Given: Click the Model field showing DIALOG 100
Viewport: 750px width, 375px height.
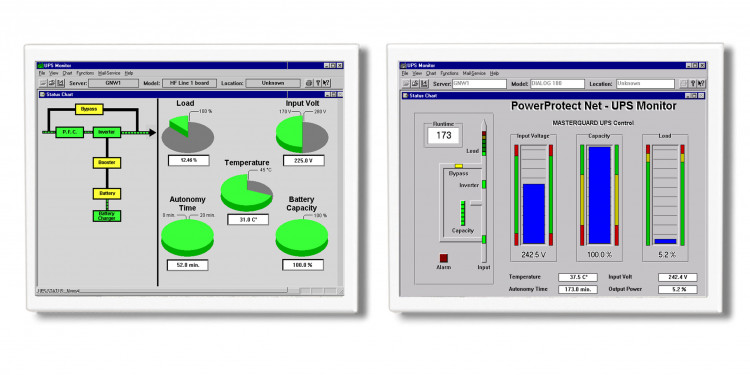Looking at the screenshot, I should click(557, 84).
